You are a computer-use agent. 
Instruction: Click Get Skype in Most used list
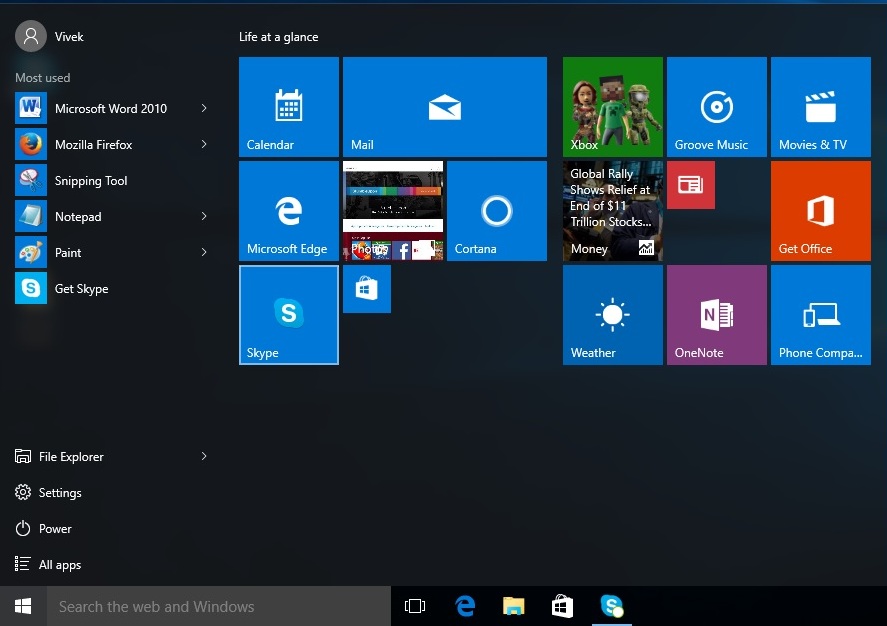tap(113, 288)
